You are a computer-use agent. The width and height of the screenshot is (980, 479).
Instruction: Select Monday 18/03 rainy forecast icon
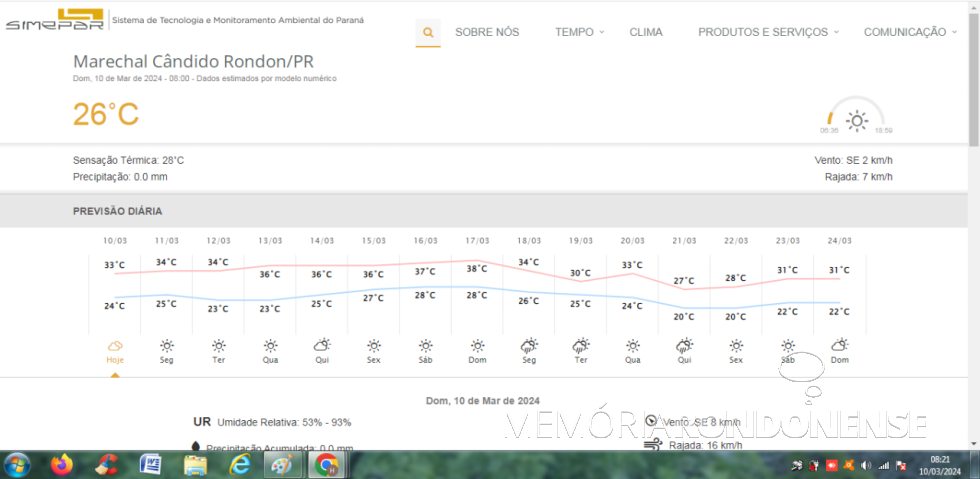click(529, 345)
